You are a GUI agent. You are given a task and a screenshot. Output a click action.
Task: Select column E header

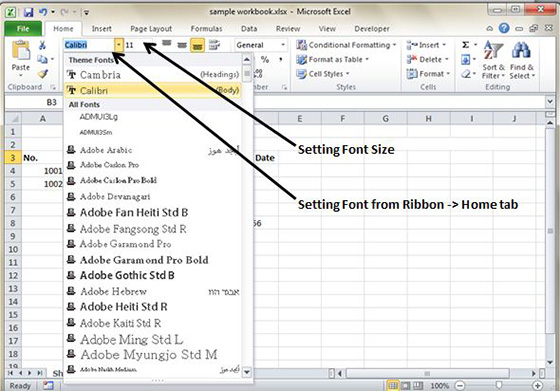coord(300,118)
